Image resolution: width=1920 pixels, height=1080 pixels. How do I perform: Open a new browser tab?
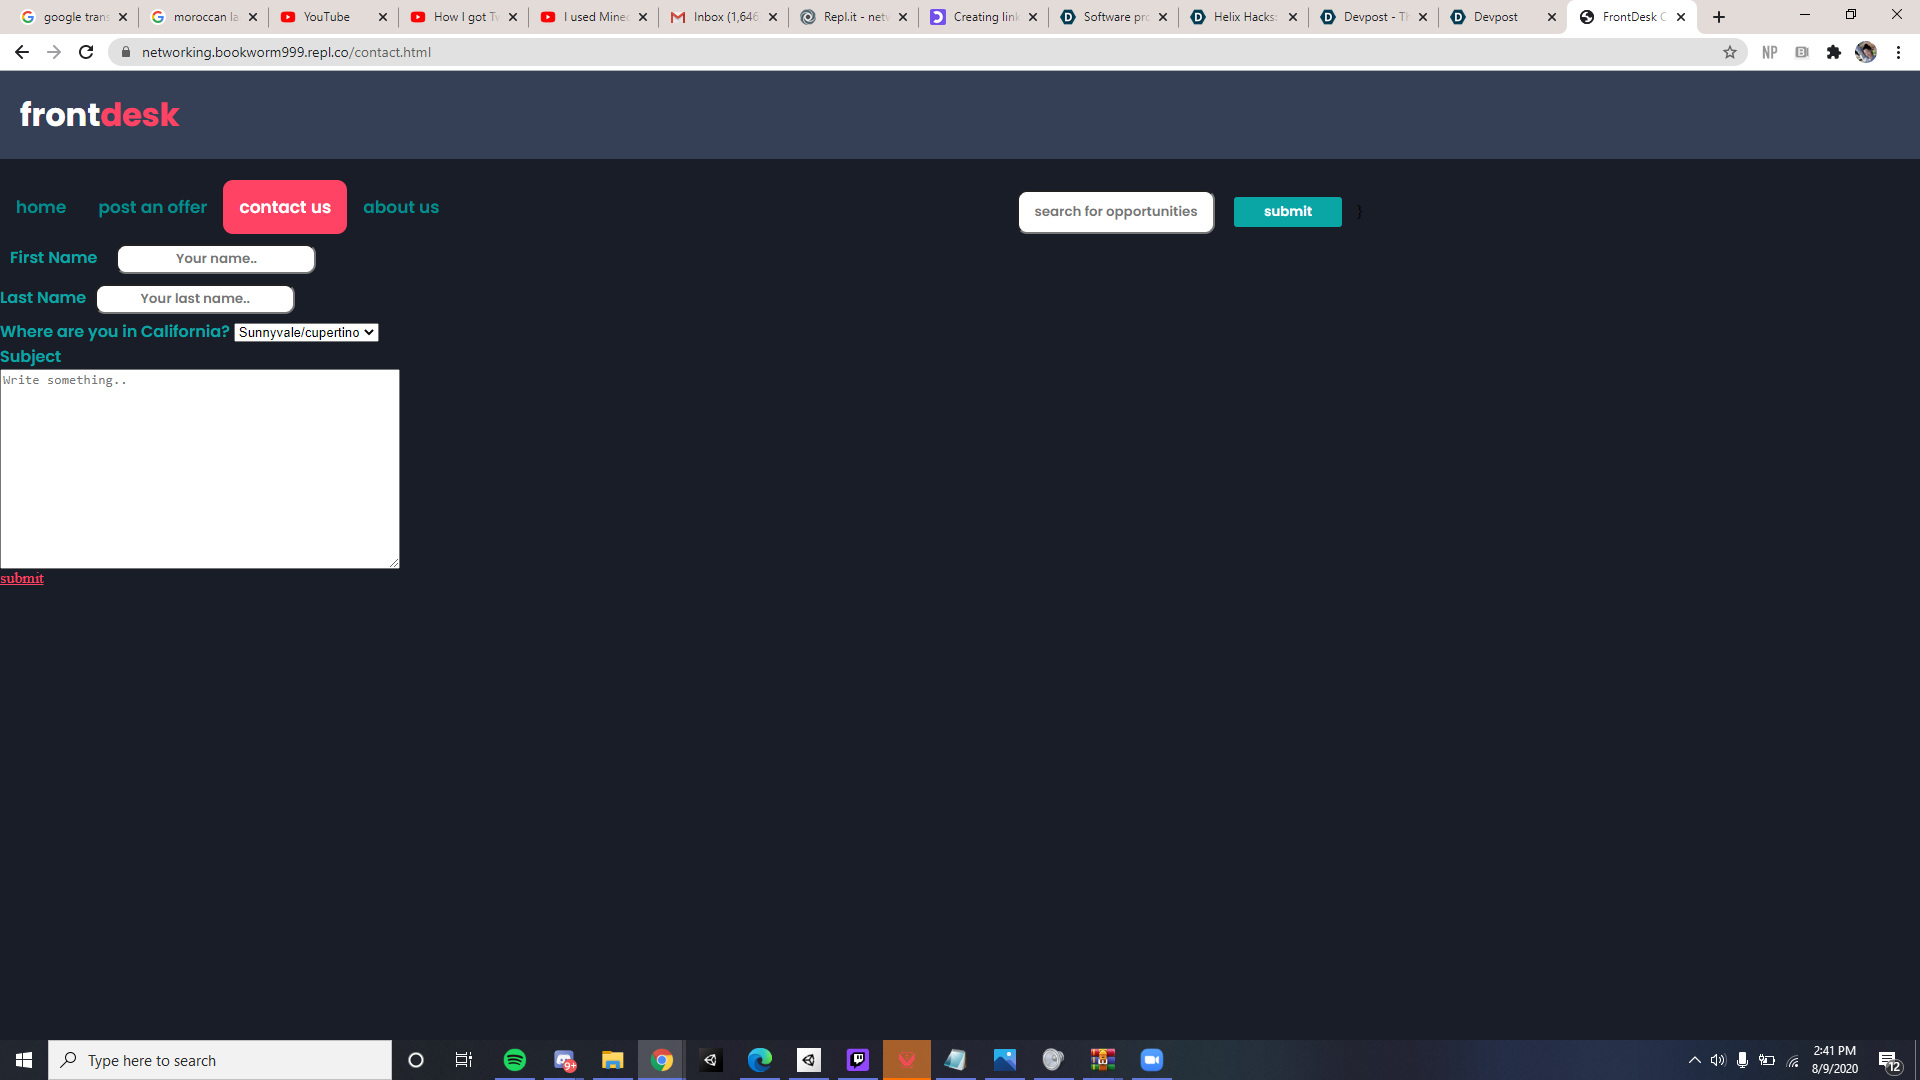1719,17
